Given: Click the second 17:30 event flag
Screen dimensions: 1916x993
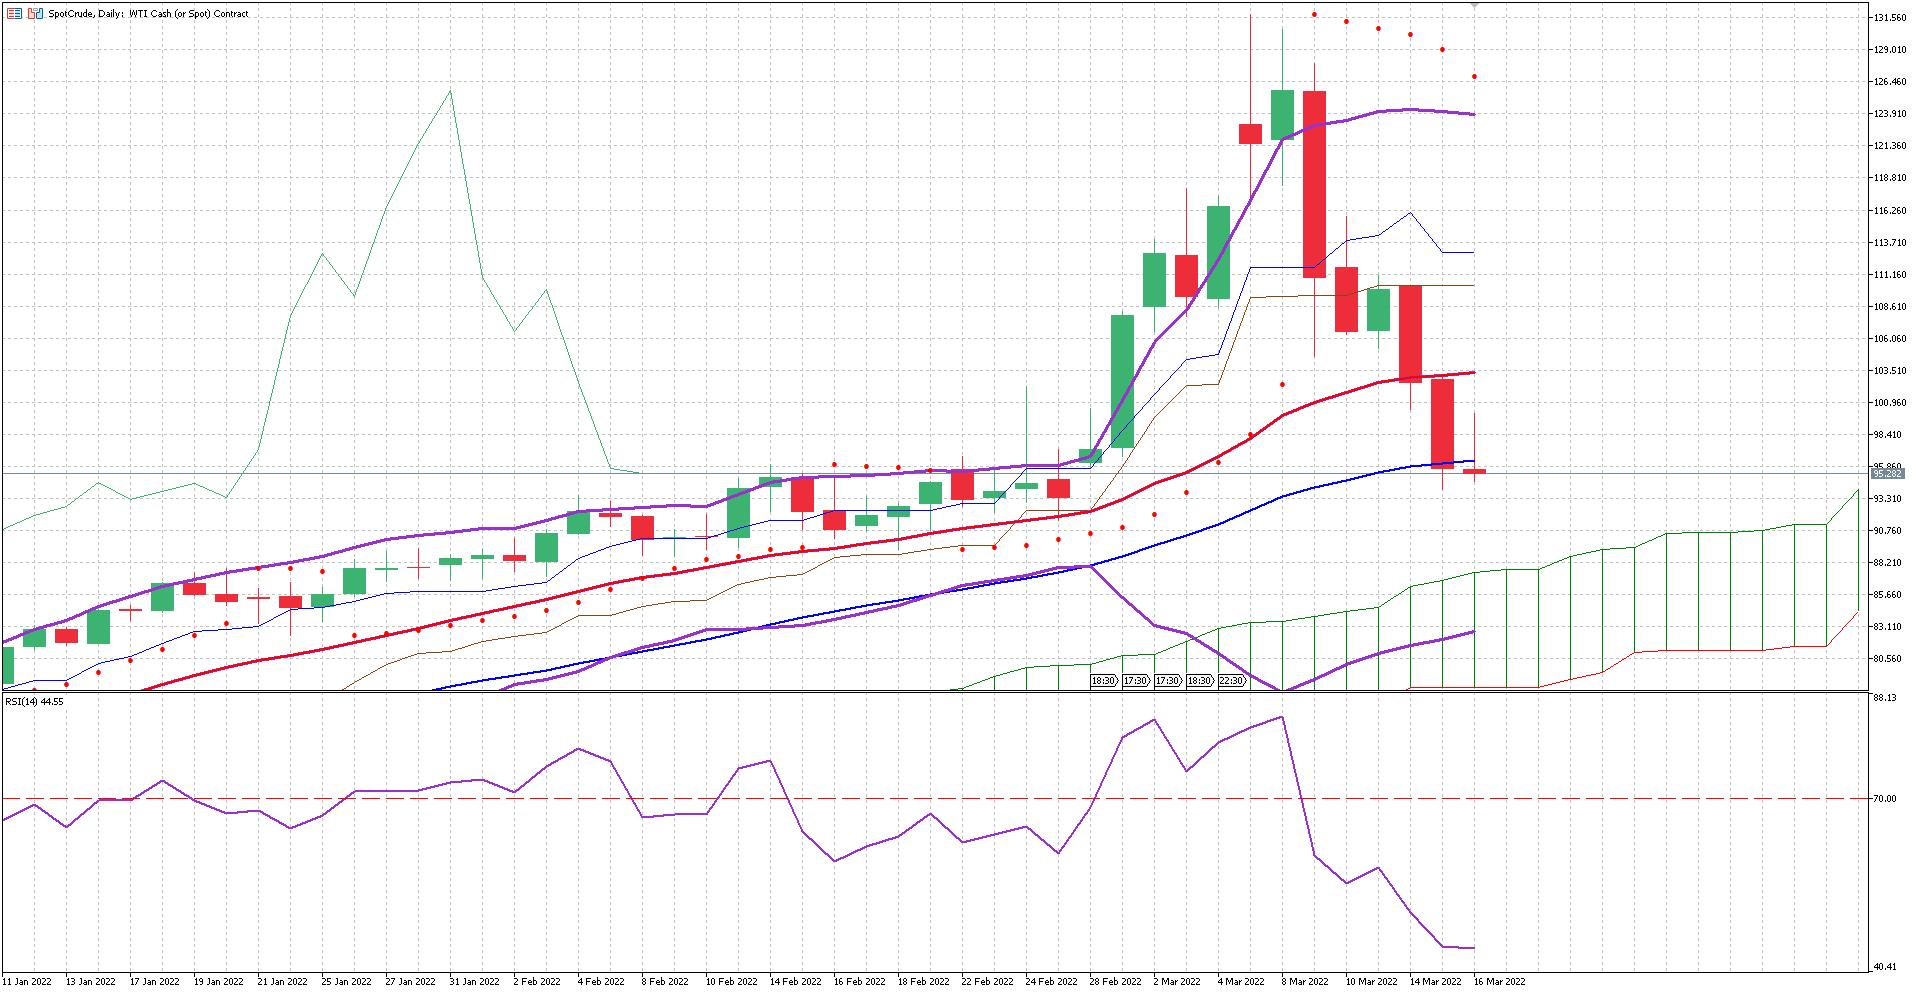Looking at the screenshot, I should (x=1168, y=680).
